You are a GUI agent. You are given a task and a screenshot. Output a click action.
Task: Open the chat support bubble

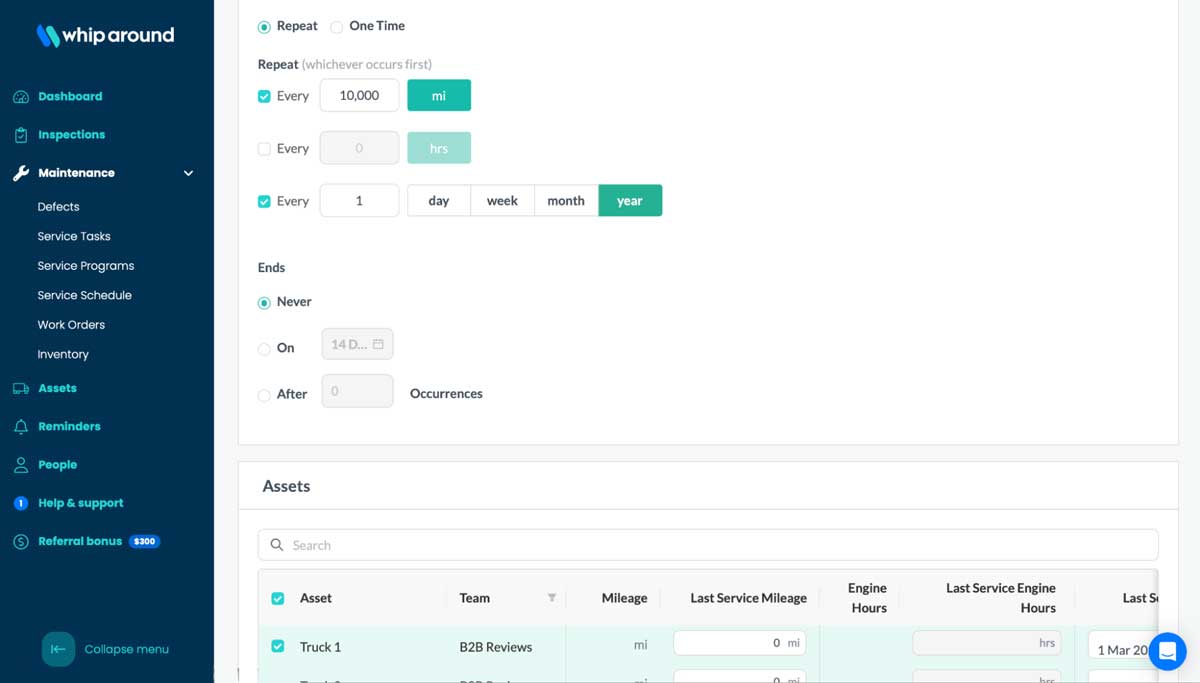point(1167,651)
